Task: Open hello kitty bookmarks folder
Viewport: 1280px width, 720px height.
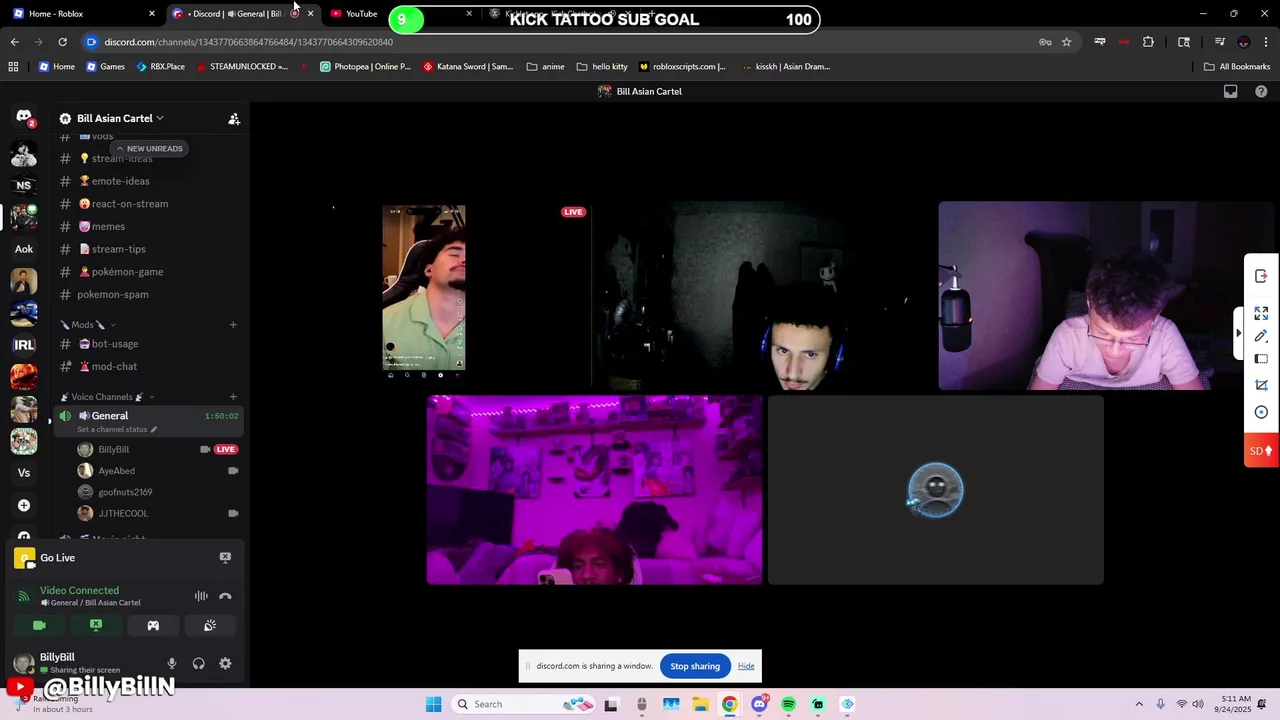Action: (x=602, y=67)
